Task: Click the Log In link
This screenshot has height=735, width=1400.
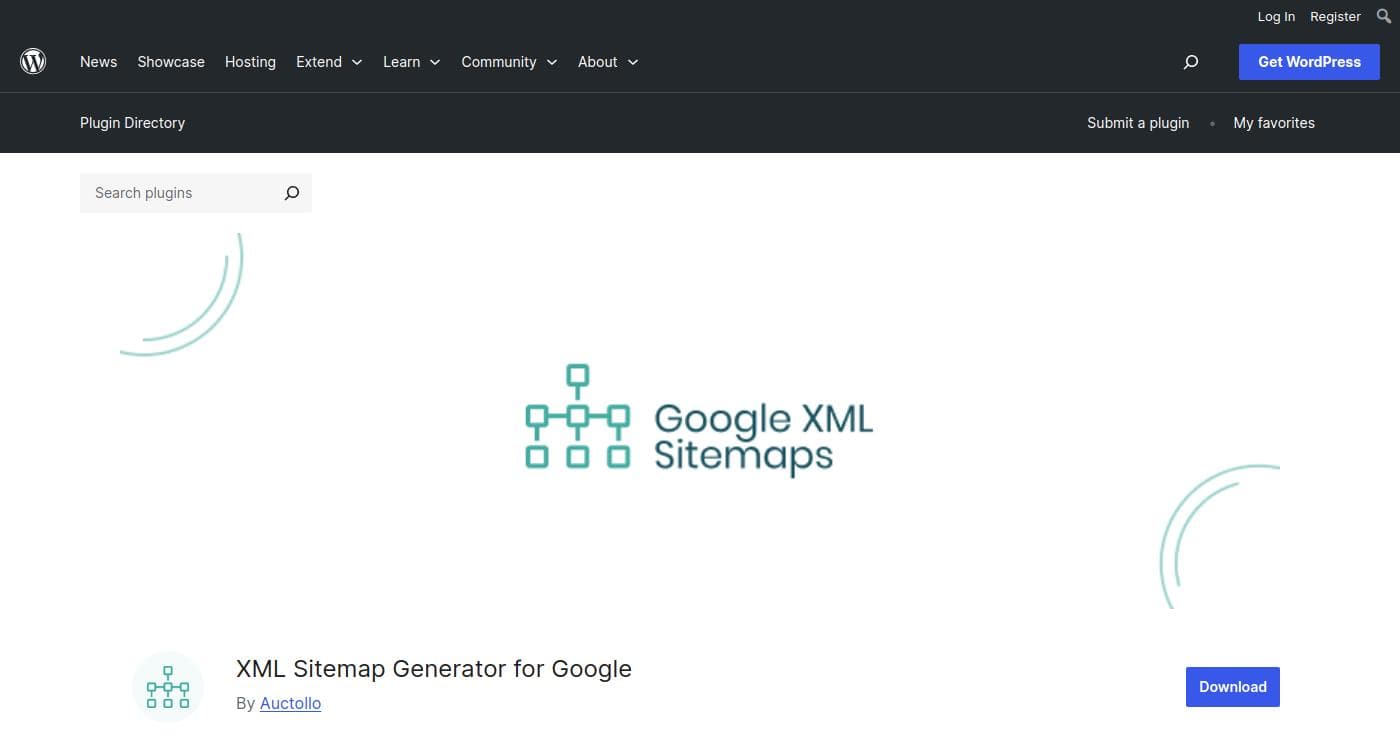Action: coord(1276,16)
